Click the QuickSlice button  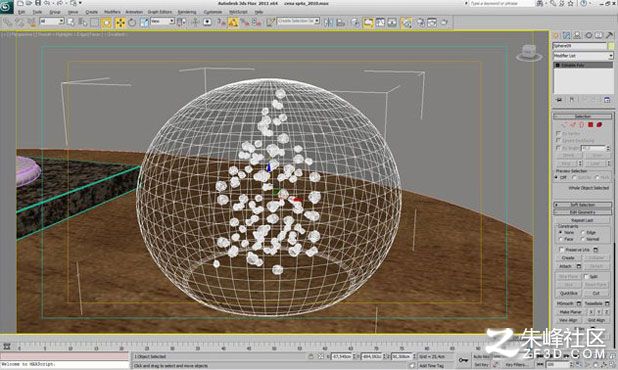click(x=568, y=293)
